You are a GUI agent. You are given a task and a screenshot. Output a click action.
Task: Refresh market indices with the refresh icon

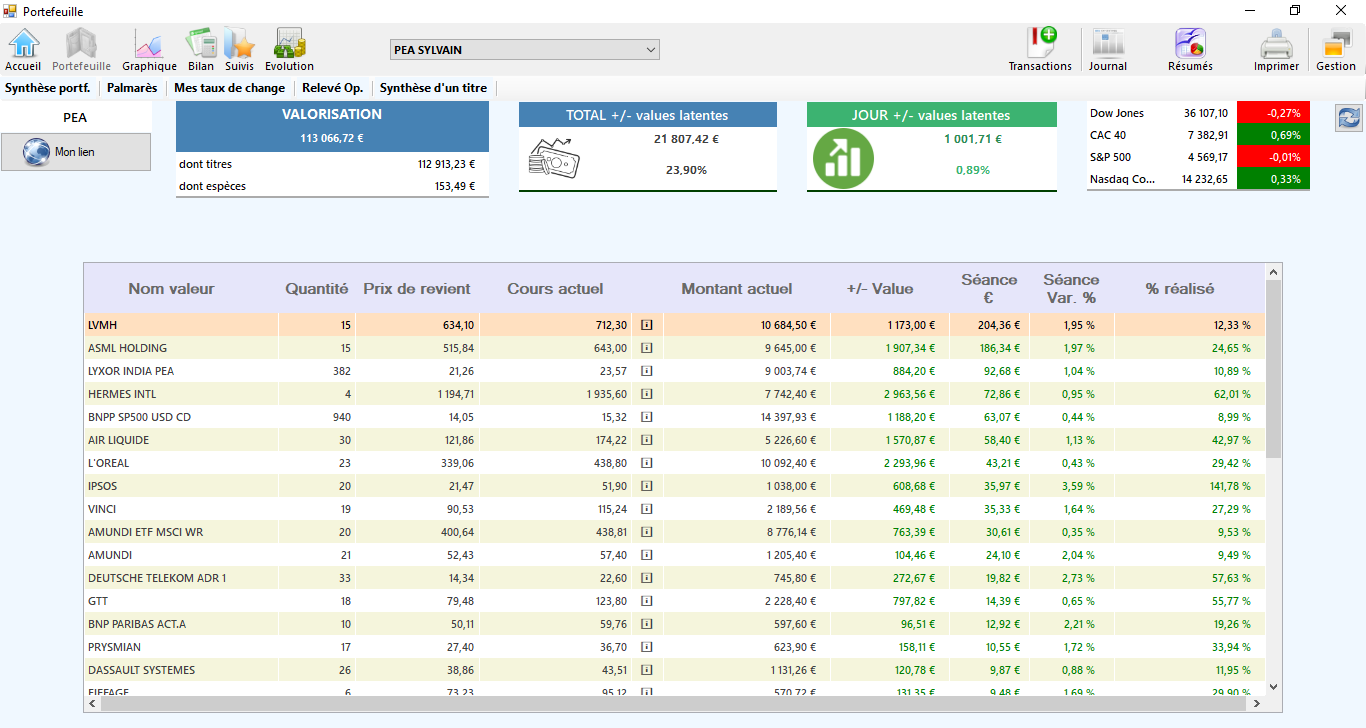(1349, 118)
